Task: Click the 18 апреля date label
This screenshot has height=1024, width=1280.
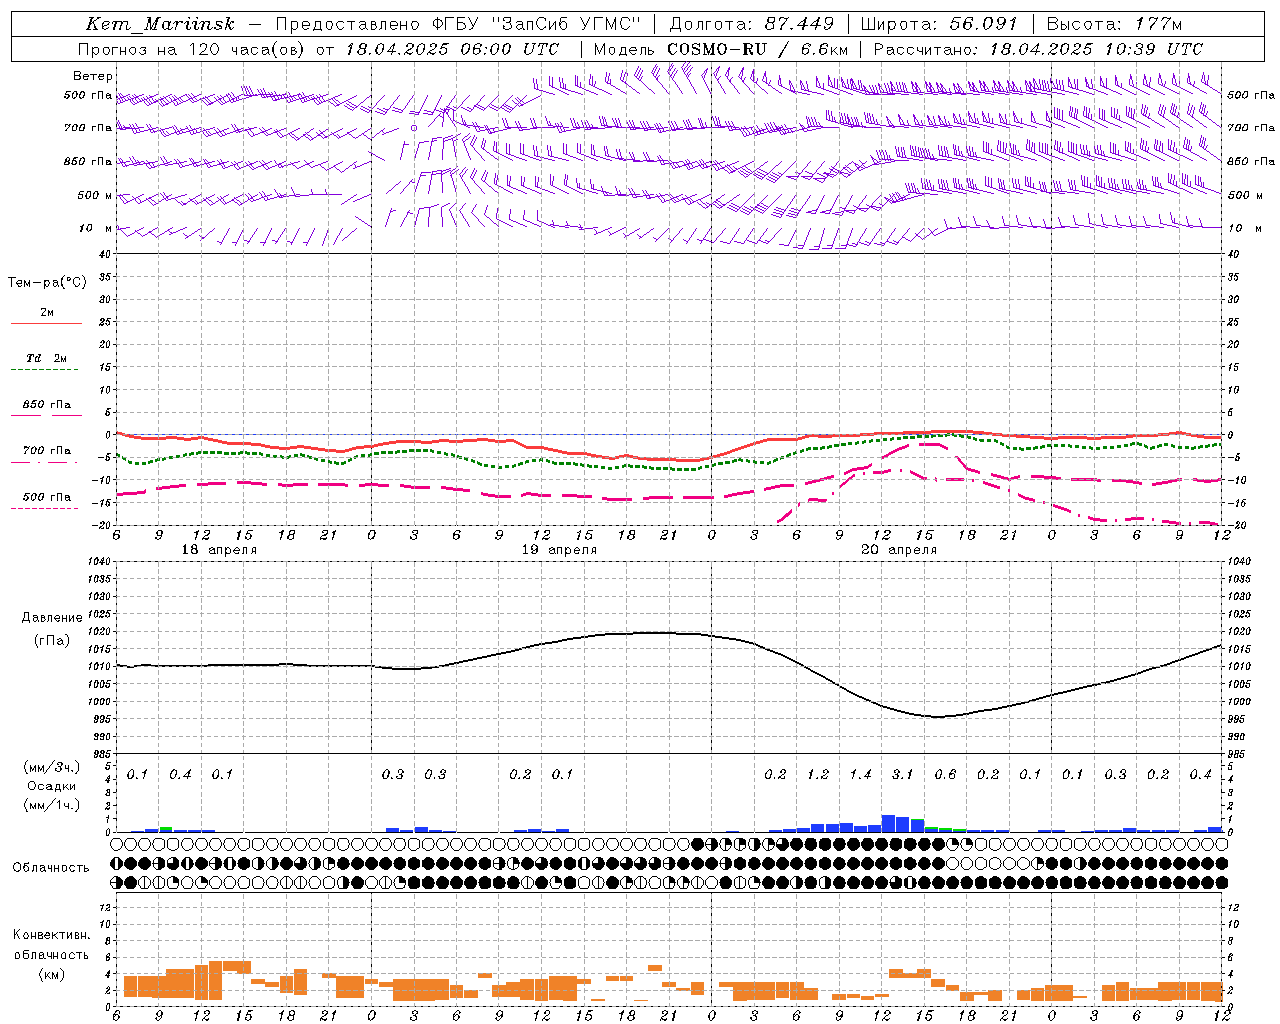Action: pos(219,550)
